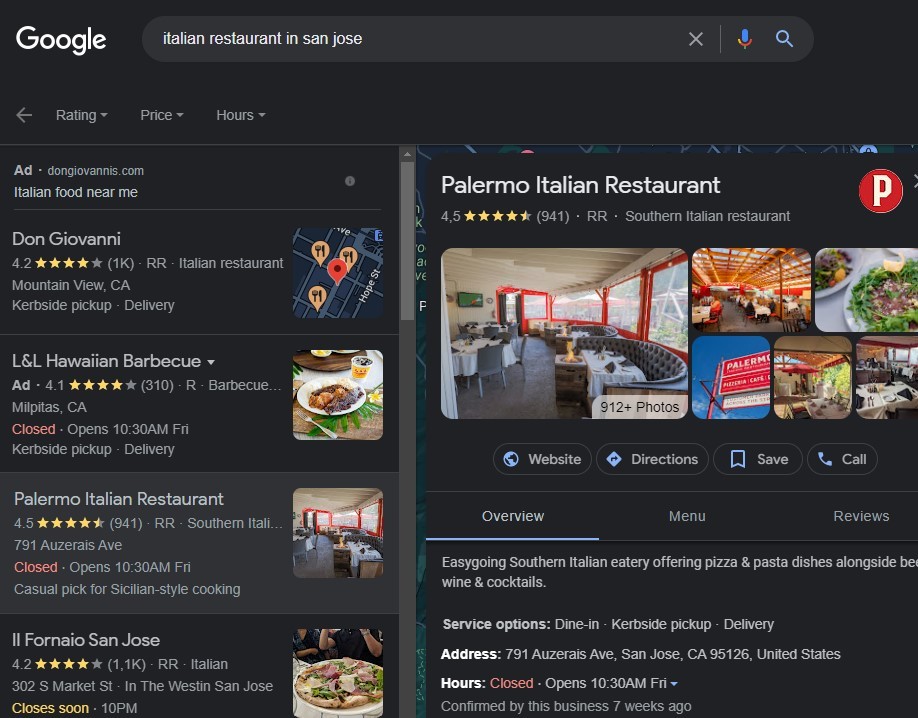Click results list scrollbar thumb
This screenshot has height=718, width=918.
click(x=407, y=240)
